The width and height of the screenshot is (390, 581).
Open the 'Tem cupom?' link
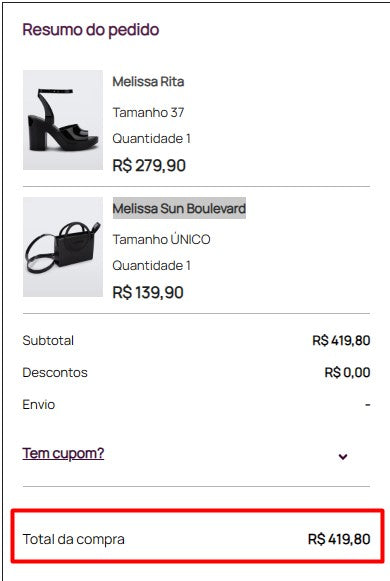coord(63,454)
